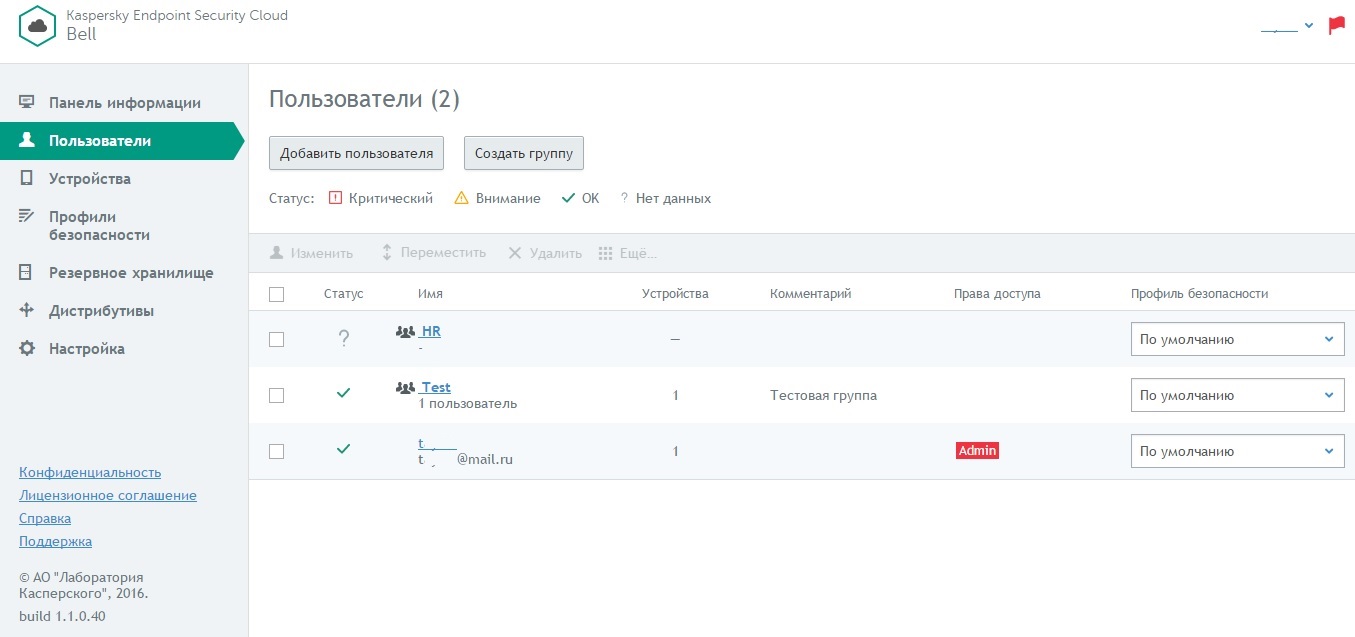
Task: Click the critical status legend icon
Action: pos(336,198)
